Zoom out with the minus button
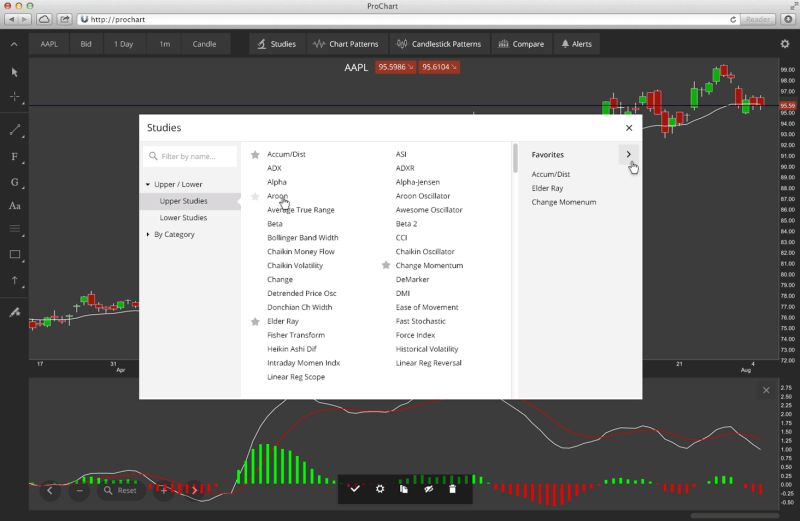The height and width of the screenshot is (521, 800). click(x=80, y=490)
